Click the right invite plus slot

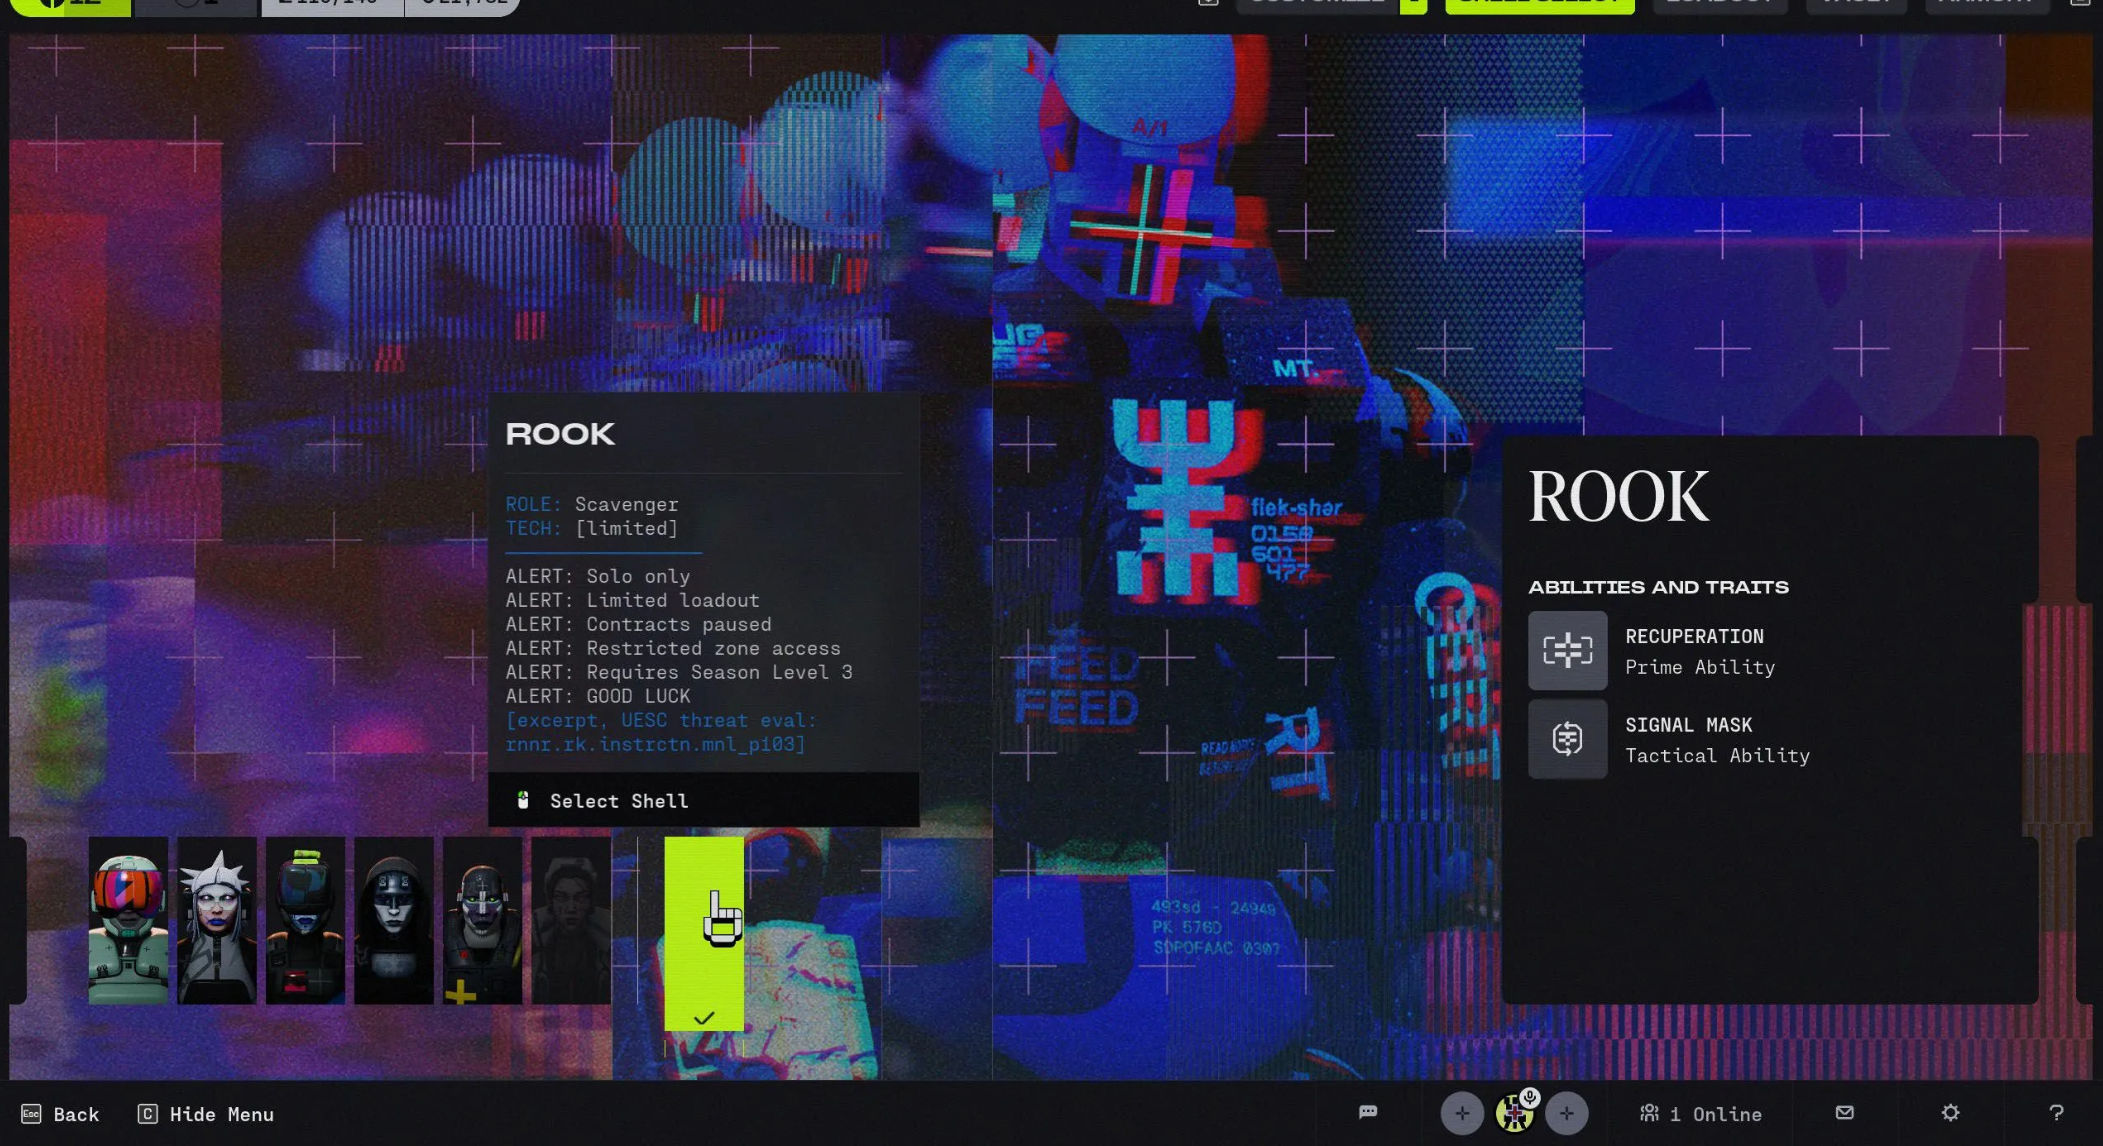pyautogui.click(x=1566, y=1113)
